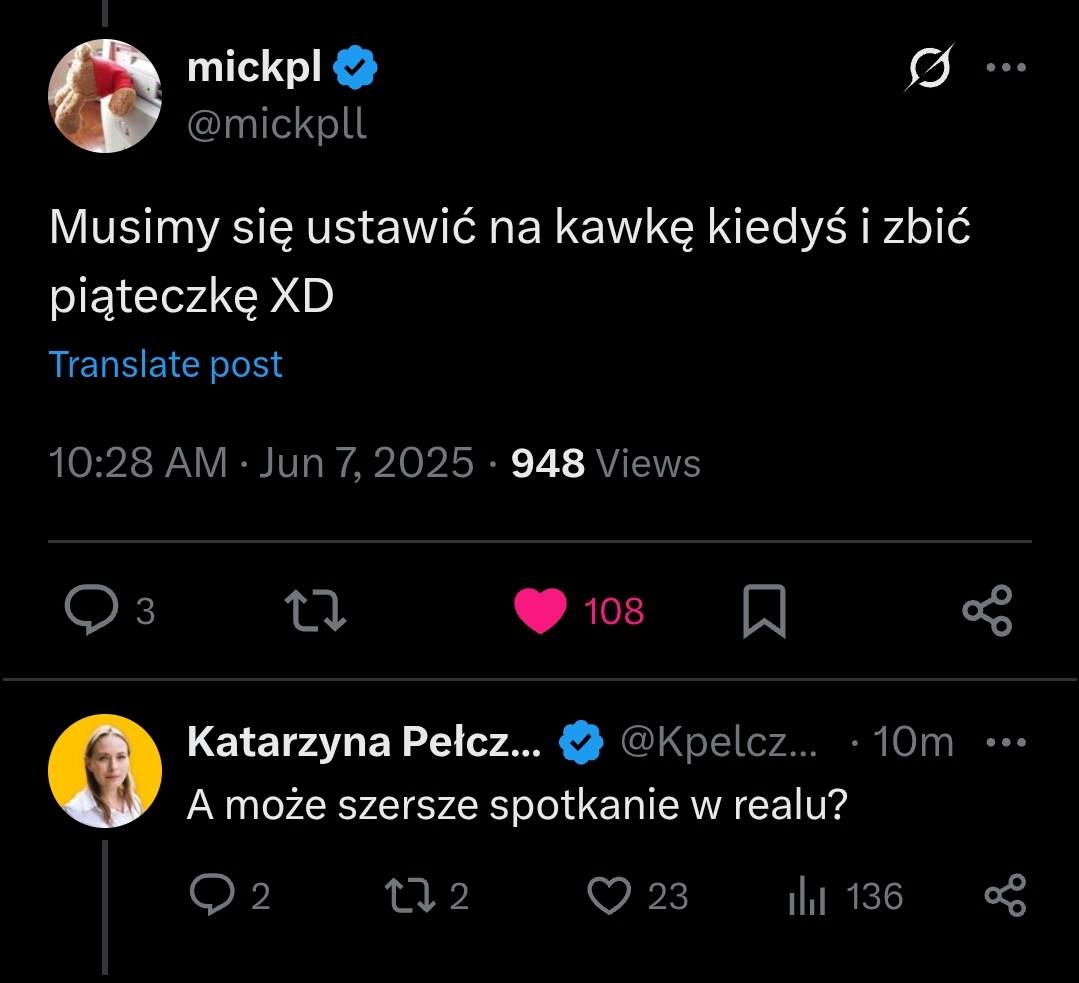The width and height of the screenshot is (1079, 983).
Task: Share Katarzyna's reply
Action: pyautogui.click(x=1005, y=896)
